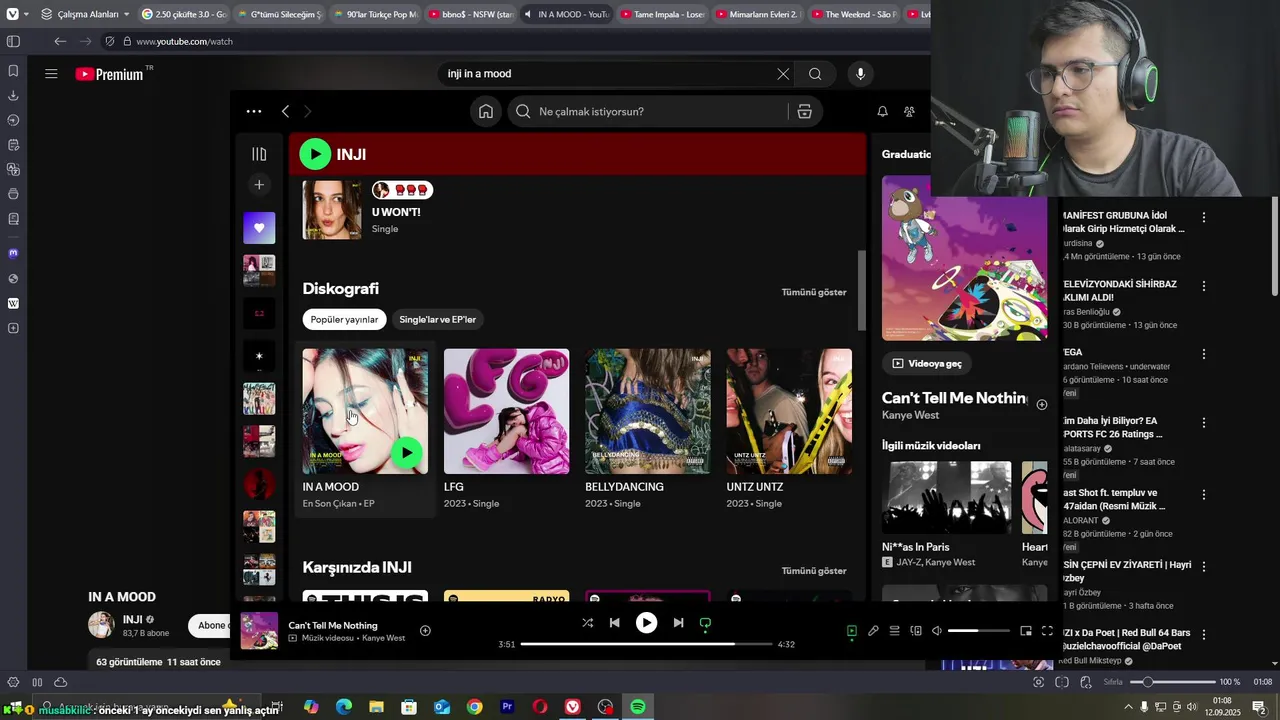The height and width of the screenshot is (720, 1280).
Task: Open Kanye West artist link in Now Playing panel
Action: 910,415
